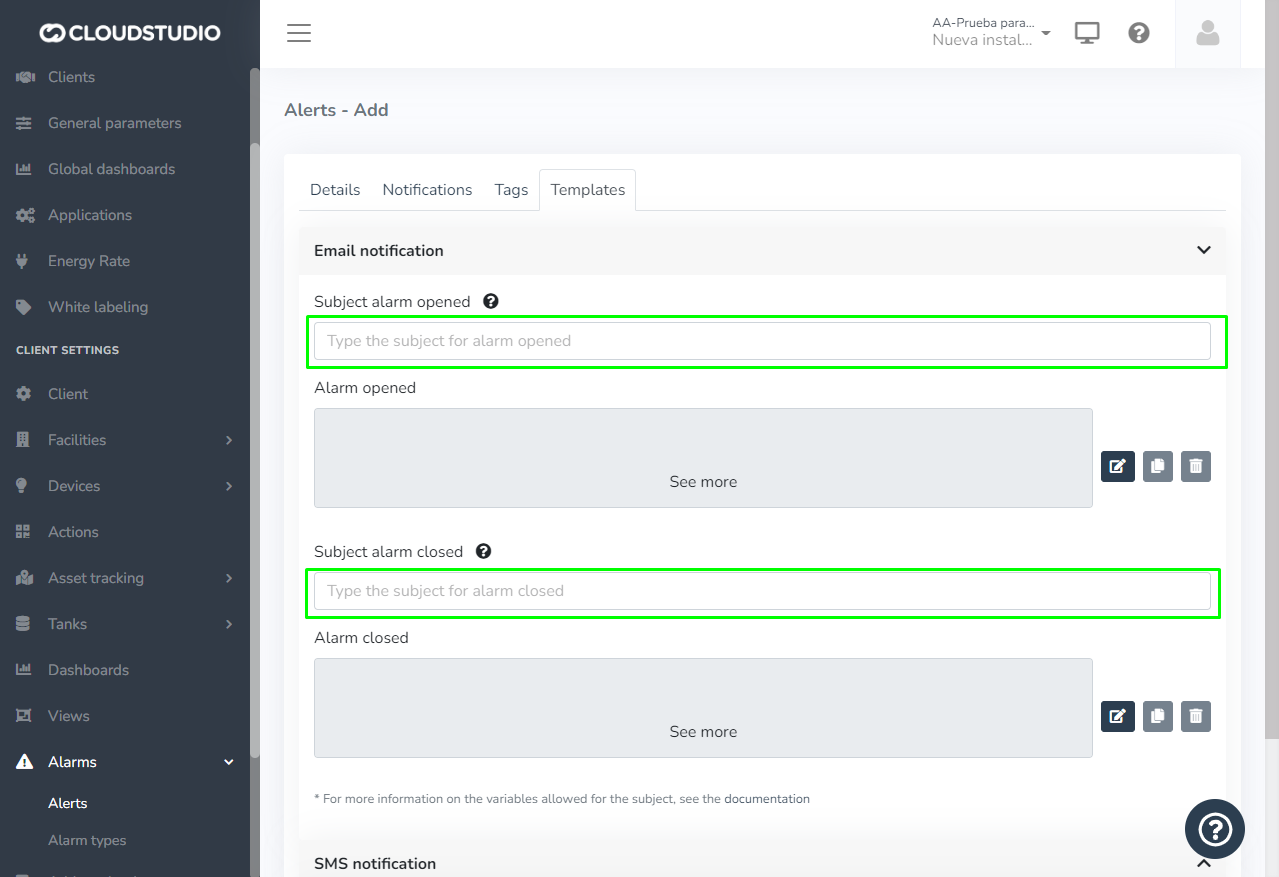Delete the Alarm closed template
This screenshot has height=877, width=1279.
(1195, 716)
